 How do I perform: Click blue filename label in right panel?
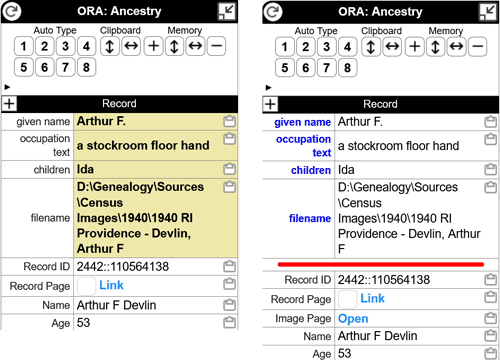(310, 218)
